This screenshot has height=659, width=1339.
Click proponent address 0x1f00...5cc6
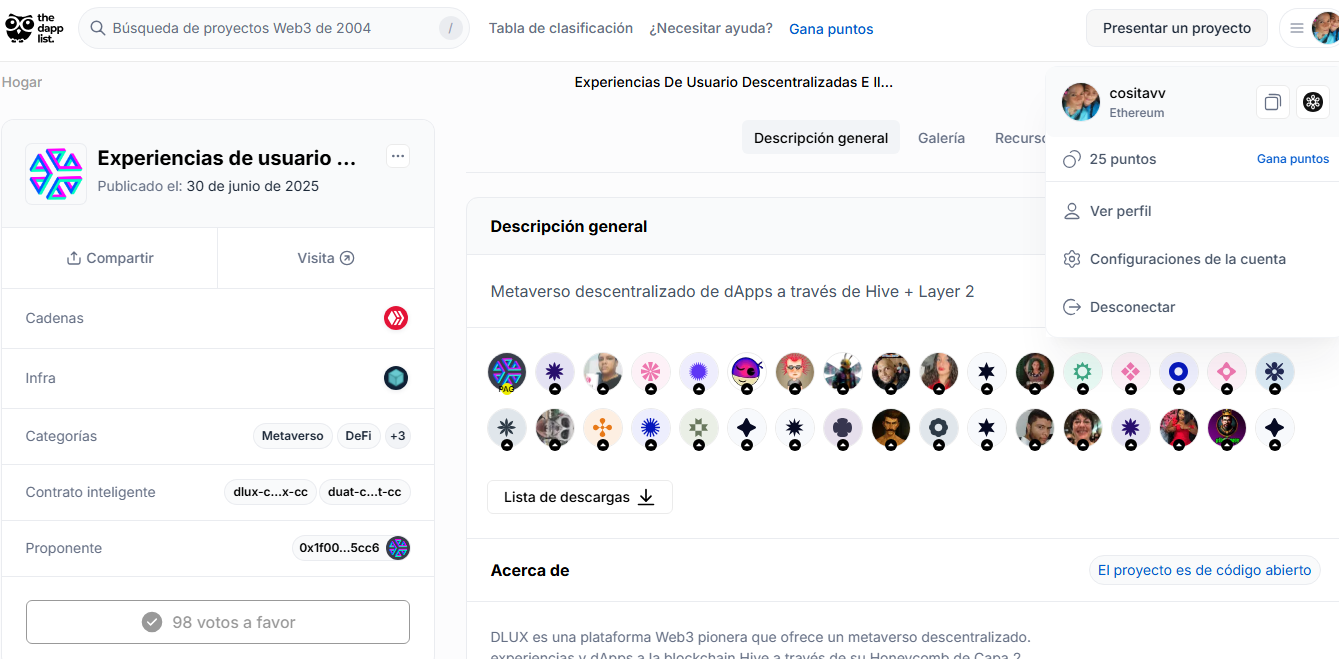[340, 548]
